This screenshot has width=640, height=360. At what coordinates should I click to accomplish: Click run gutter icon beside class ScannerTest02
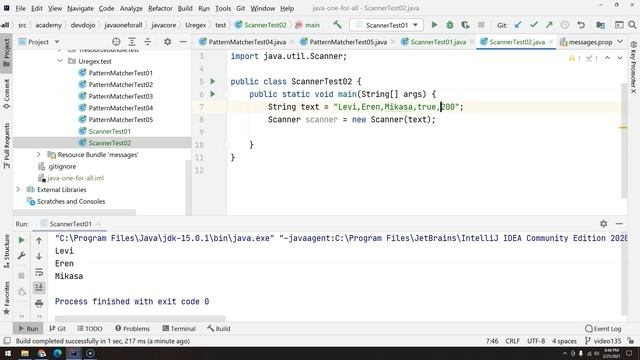213,81
